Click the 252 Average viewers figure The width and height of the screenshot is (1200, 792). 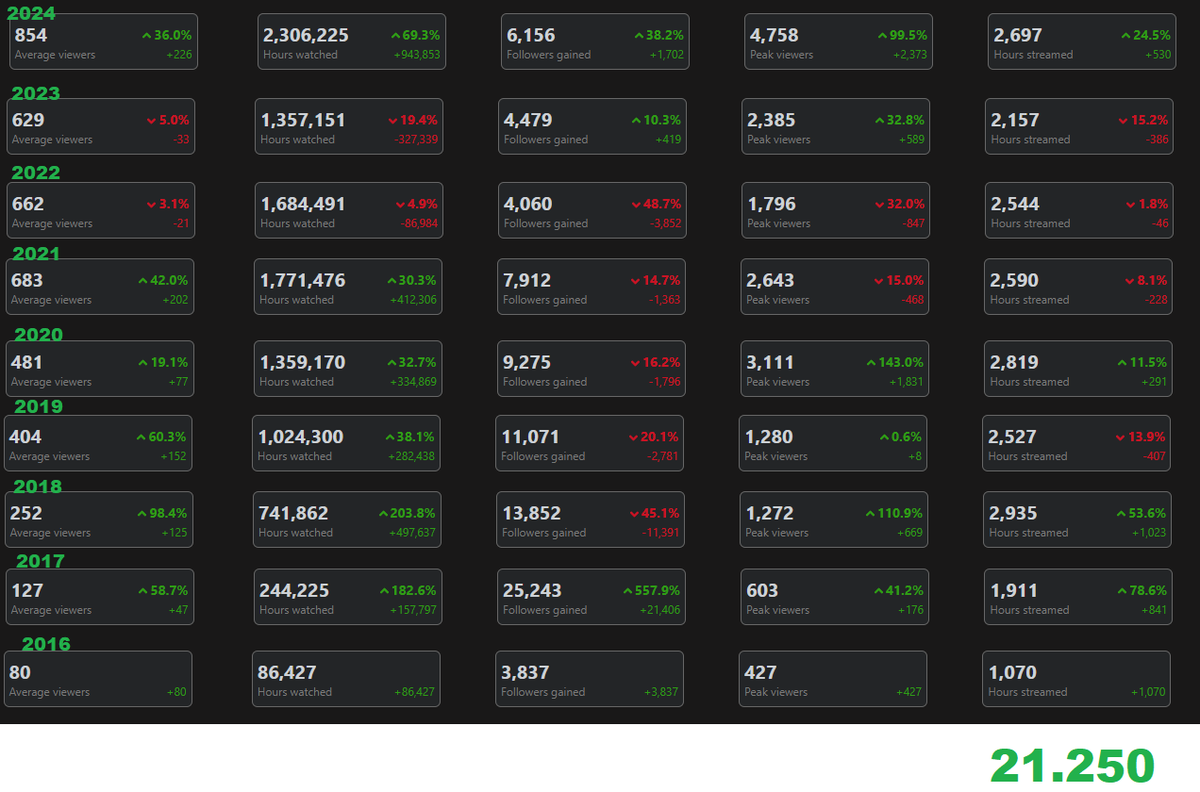[26, 514]
